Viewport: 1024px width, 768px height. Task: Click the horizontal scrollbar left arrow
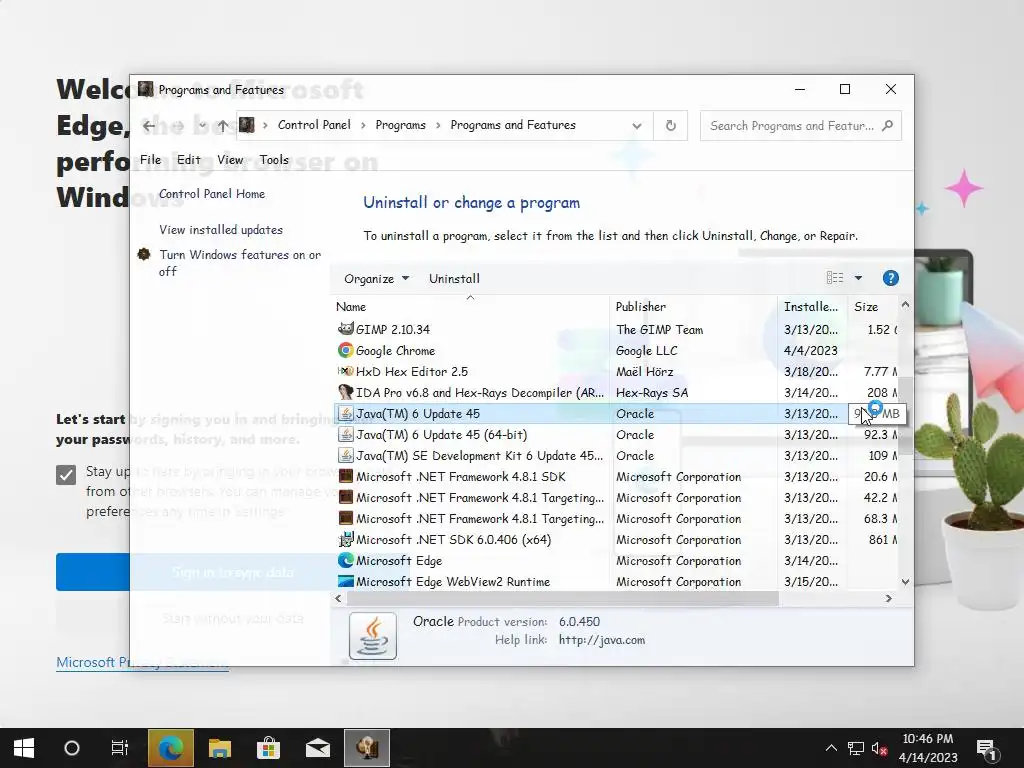coord(338,598)
